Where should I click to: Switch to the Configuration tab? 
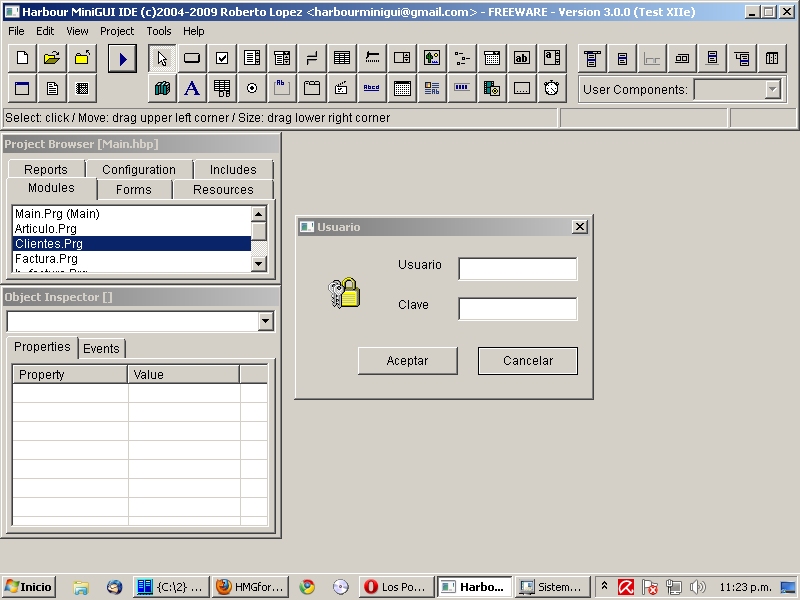tap(139, 169)
